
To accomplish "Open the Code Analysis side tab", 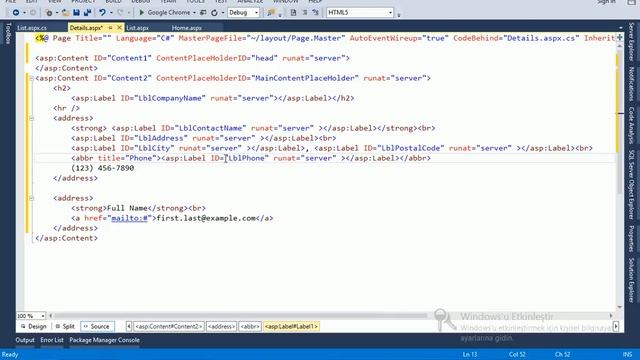I will point(631,125).
